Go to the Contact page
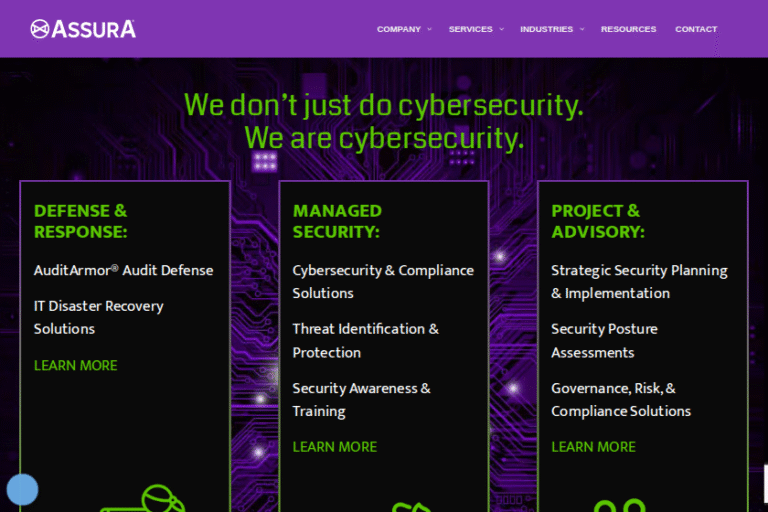Screen dimensions: 768x512 tap(696, 29)
